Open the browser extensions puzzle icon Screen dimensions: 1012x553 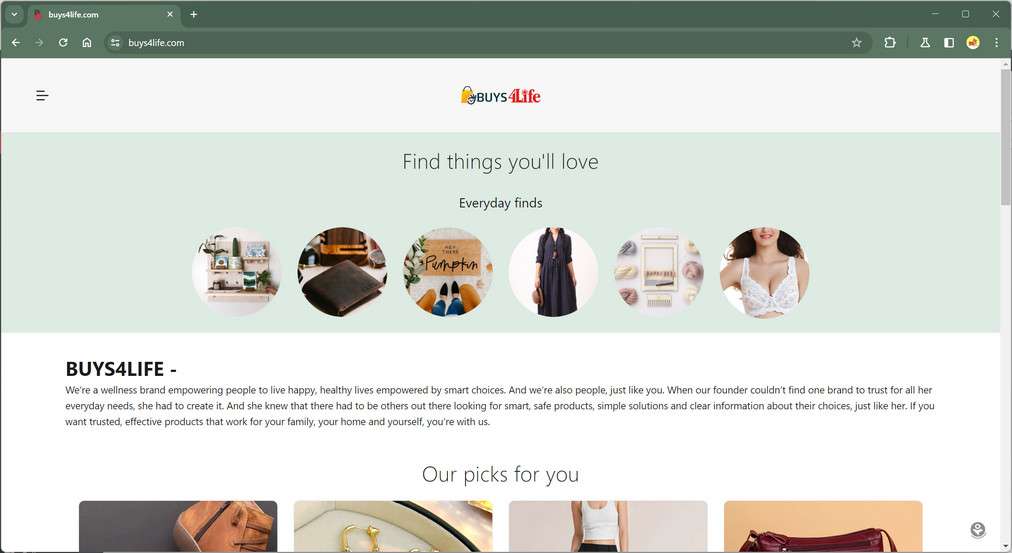pyautogui.click(x=890, y=43)
